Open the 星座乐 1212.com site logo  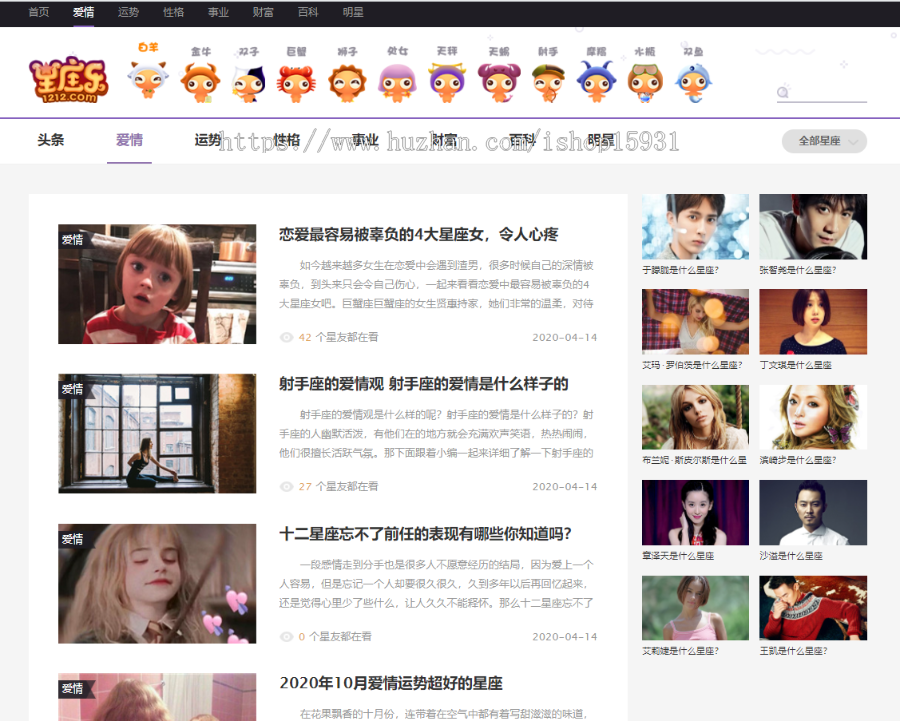68,79
